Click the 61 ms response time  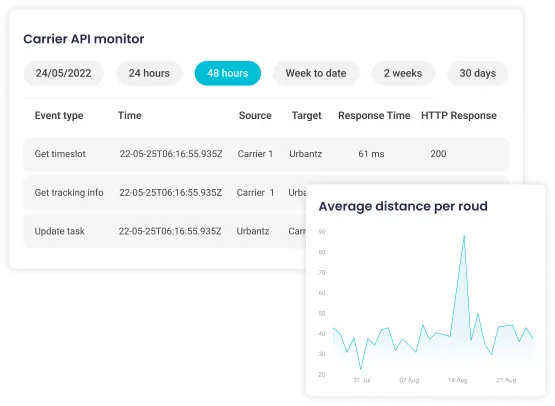click(x=371, y=154)
